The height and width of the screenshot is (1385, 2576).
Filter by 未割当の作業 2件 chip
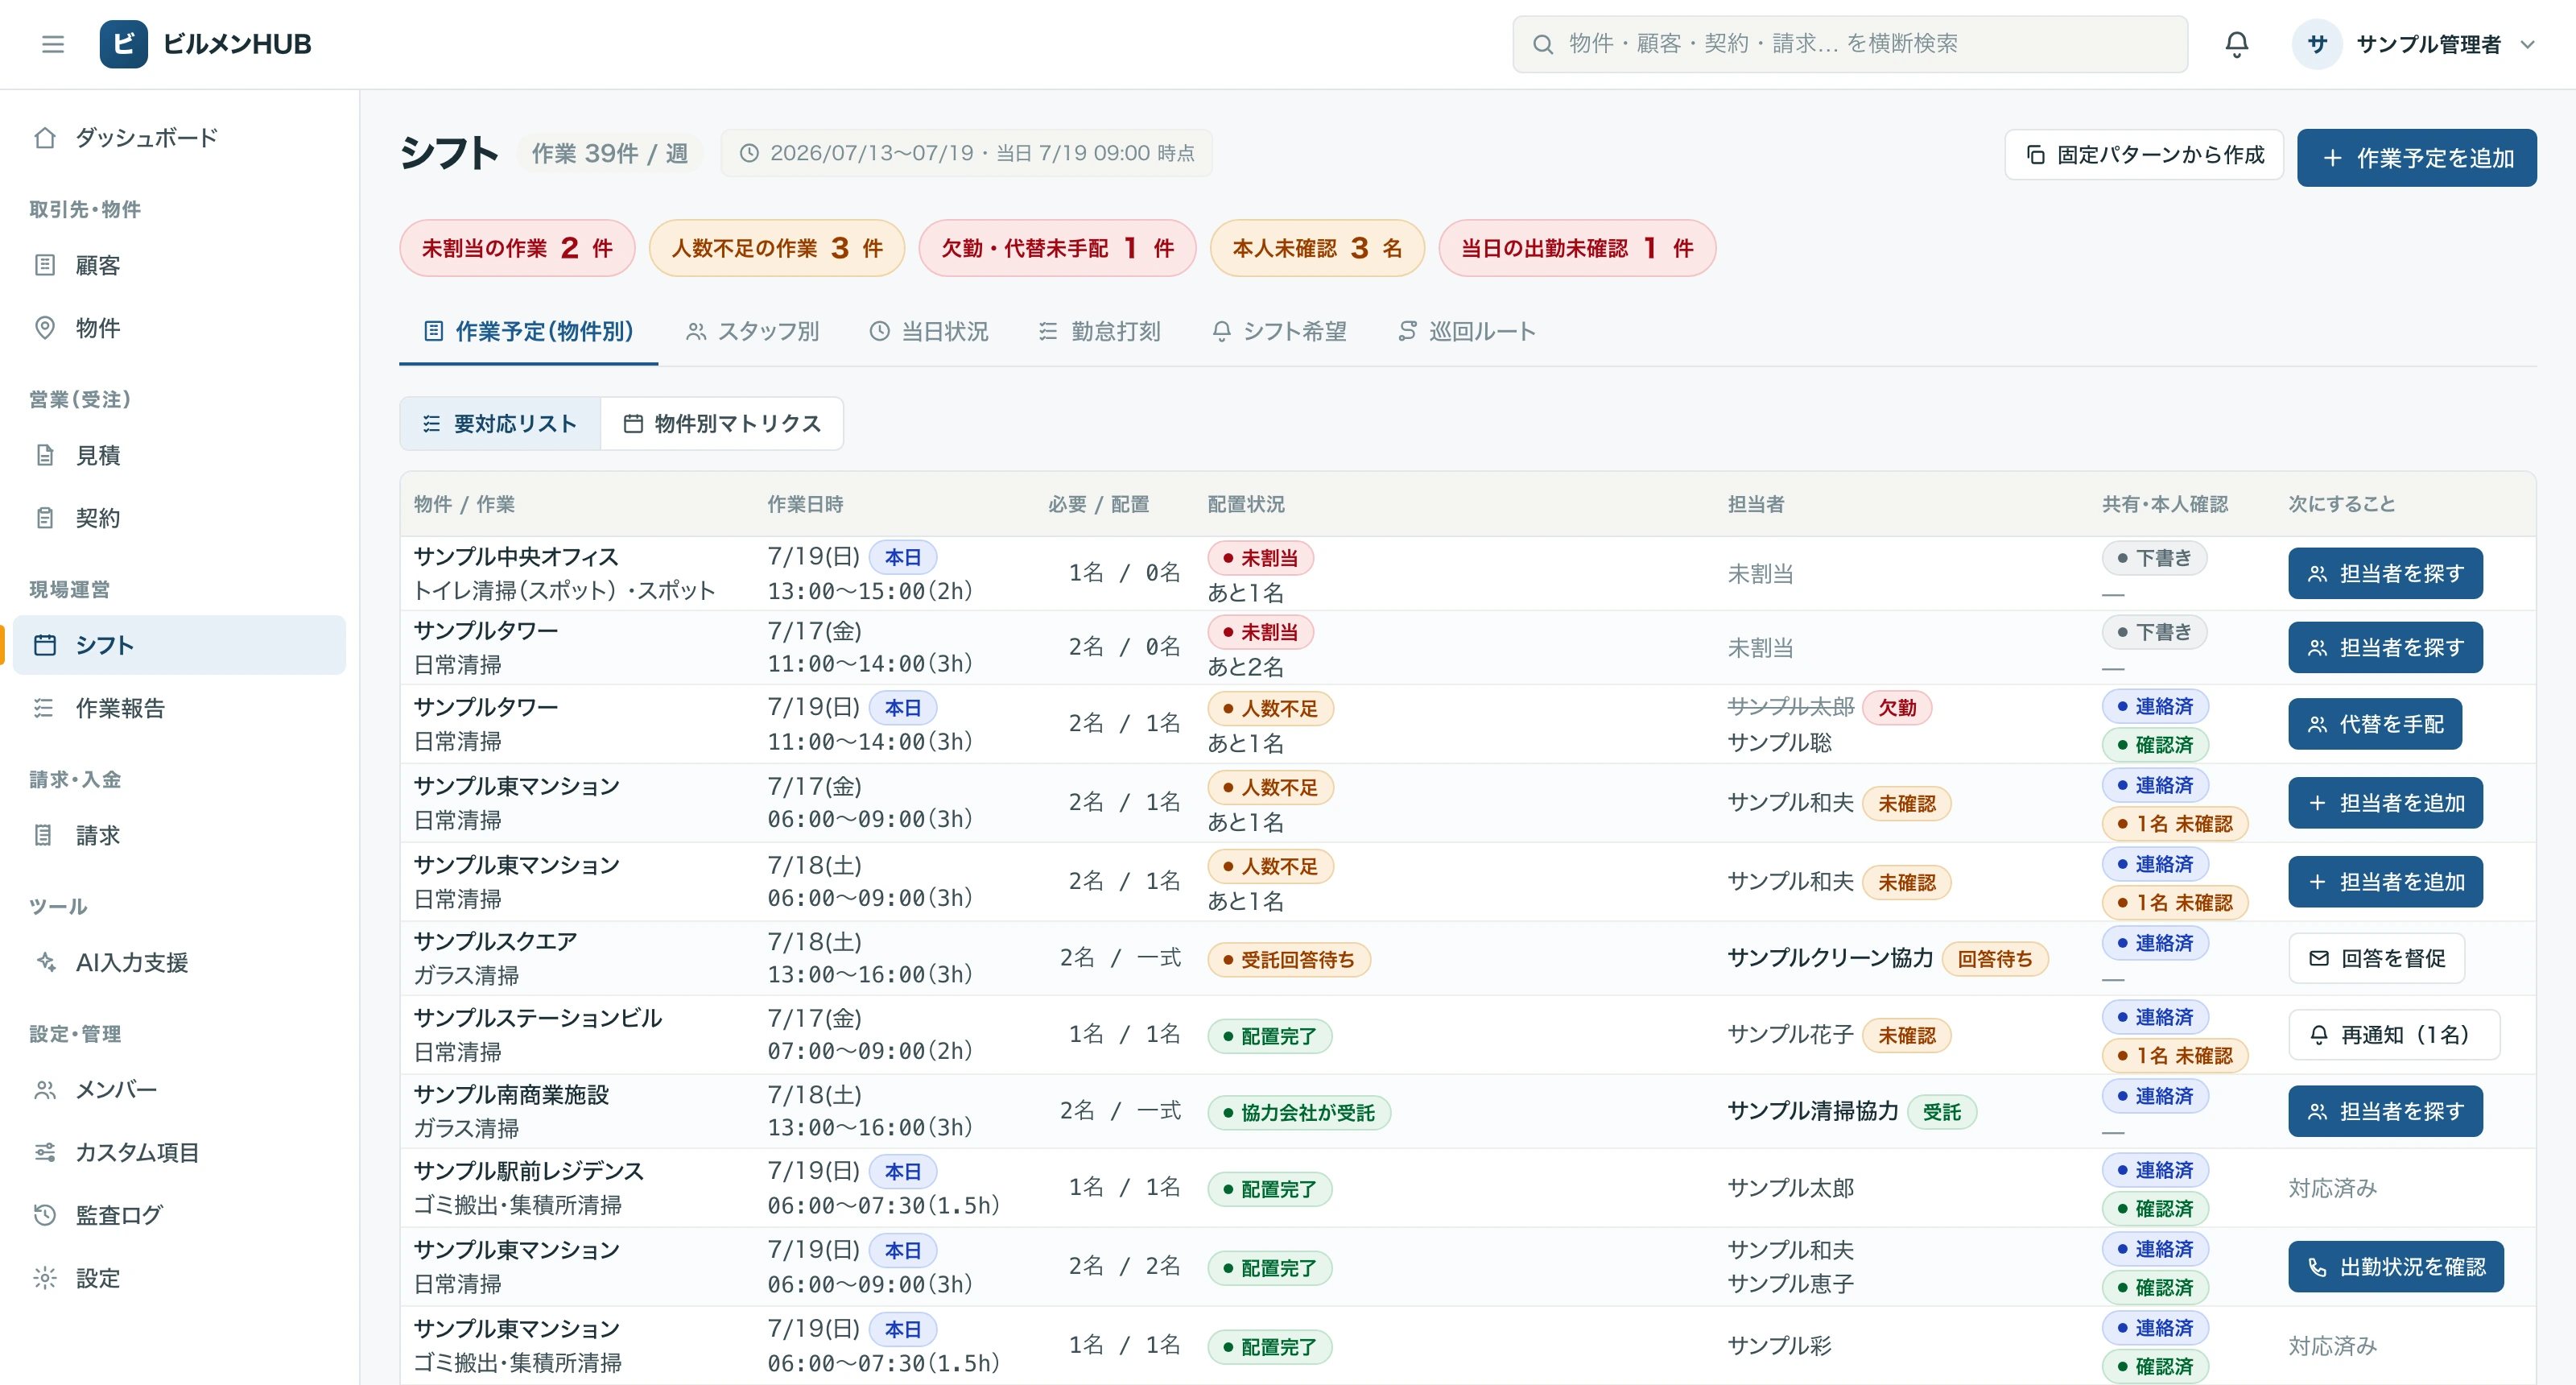[517, 248]
